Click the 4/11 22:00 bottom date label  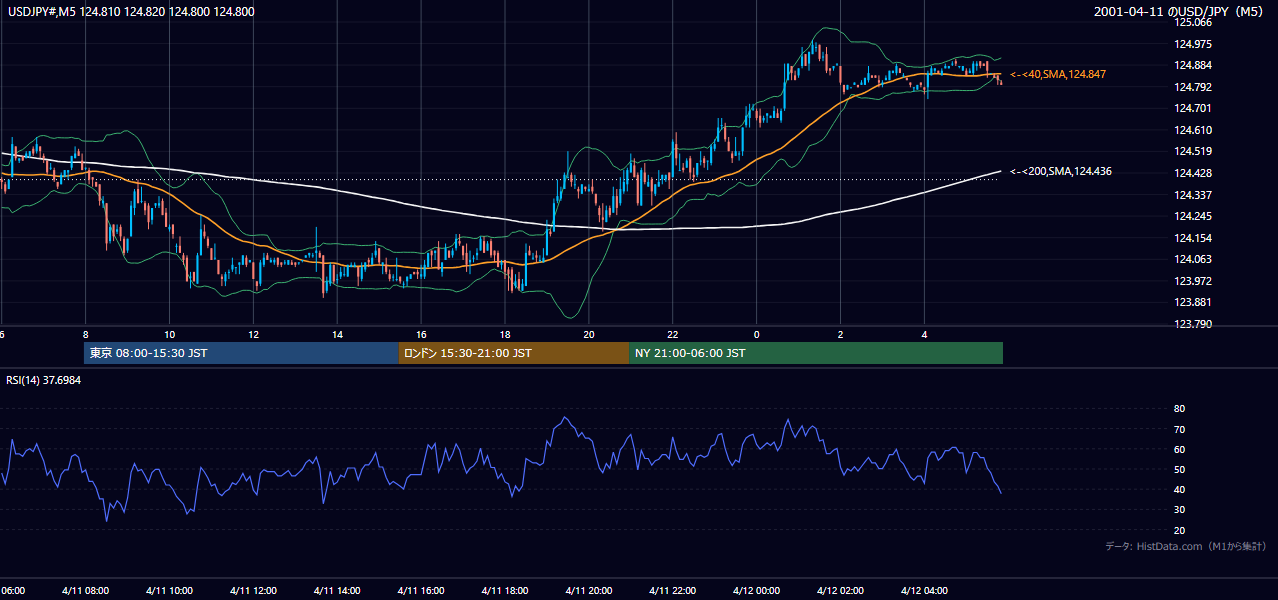pyautogui.click(x=673, y=590)
